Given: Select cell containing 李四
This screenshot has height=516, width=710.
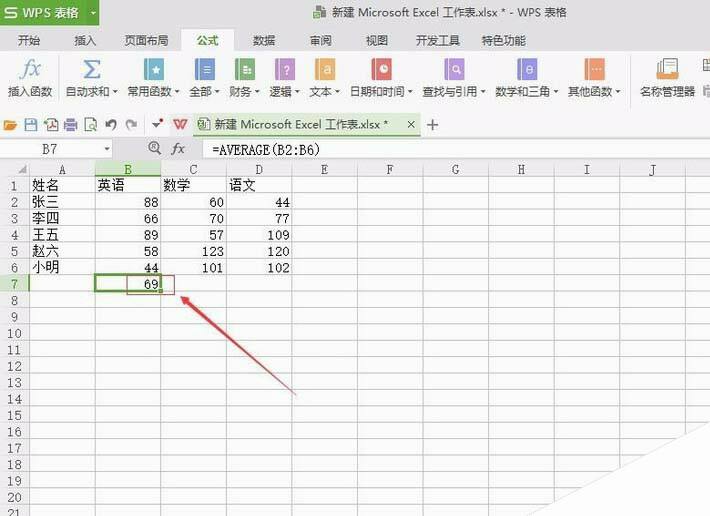Looking at the screenshot, I should point(62,218).
